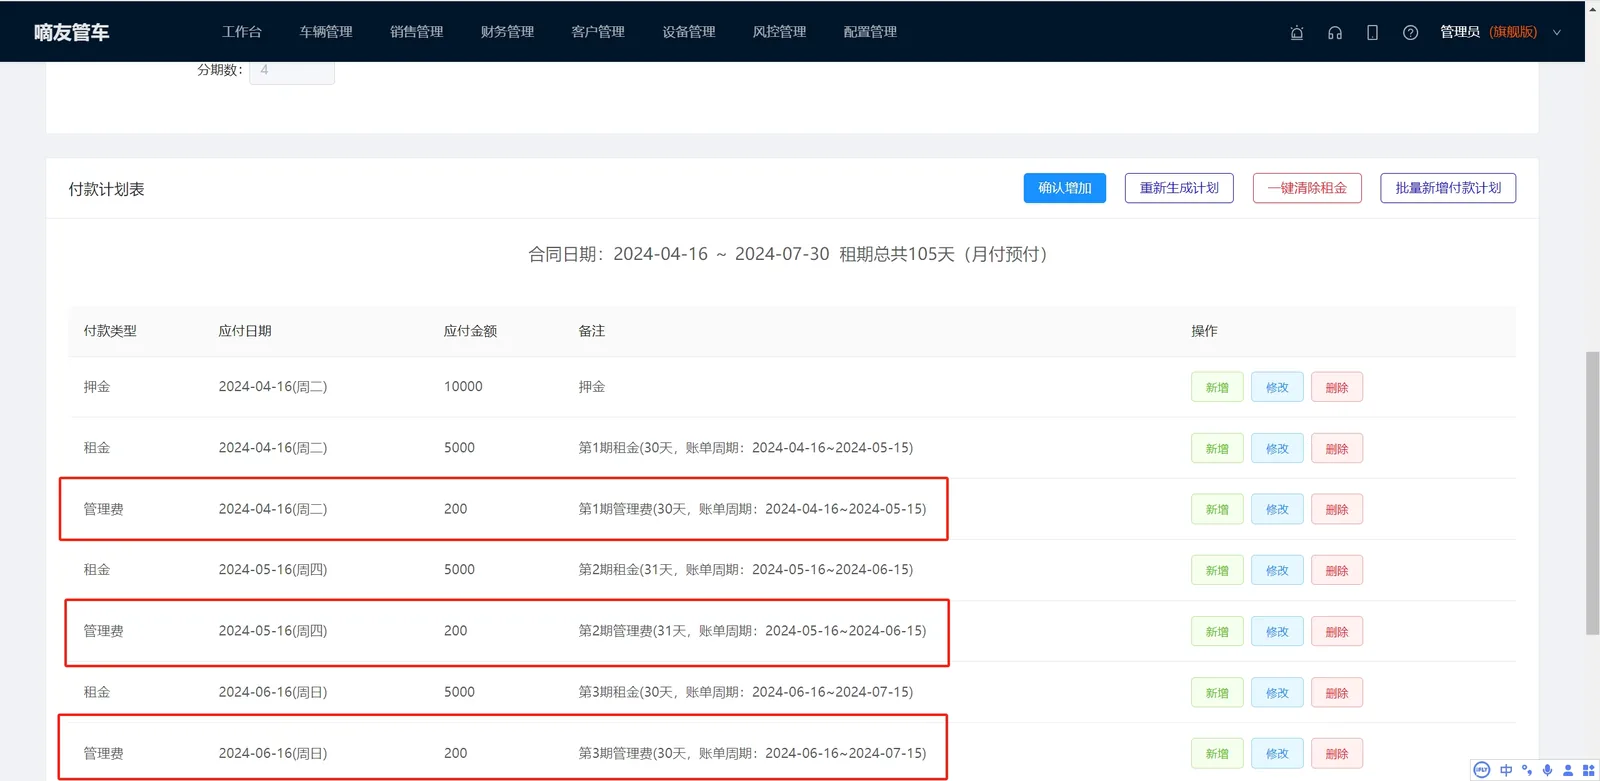Open the 客户管理 menu
The height and width of the screenshot is (781, 1600).
point(598,32)
